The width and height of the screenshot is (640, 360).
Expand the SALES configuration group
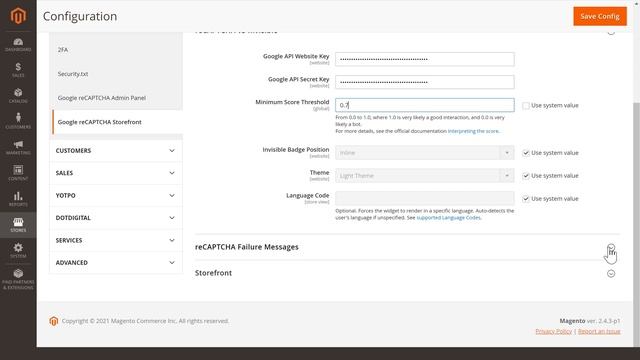[x=116, y=173]
